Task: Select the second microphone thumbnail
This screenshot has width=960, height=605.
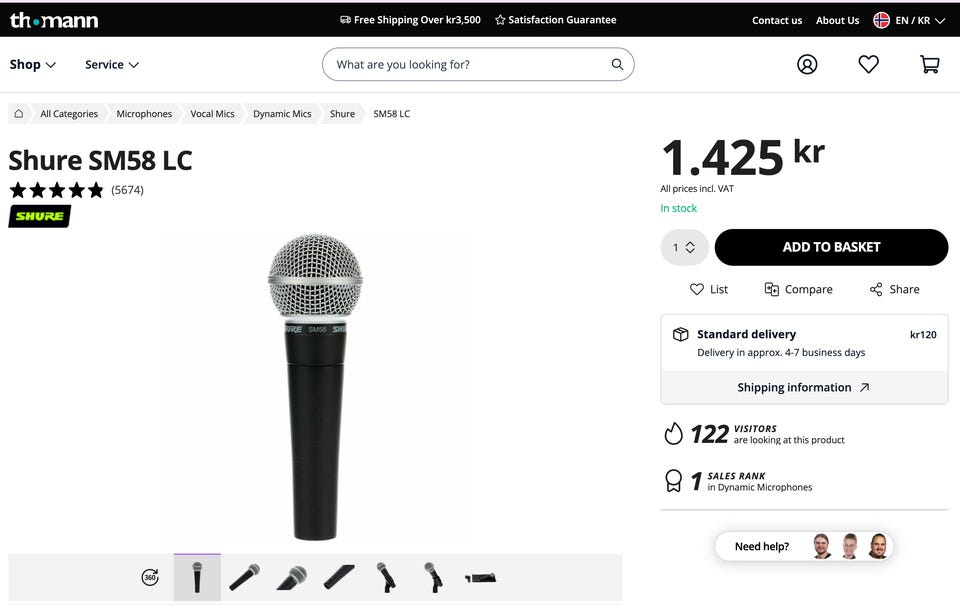Action: coord(244,577)
